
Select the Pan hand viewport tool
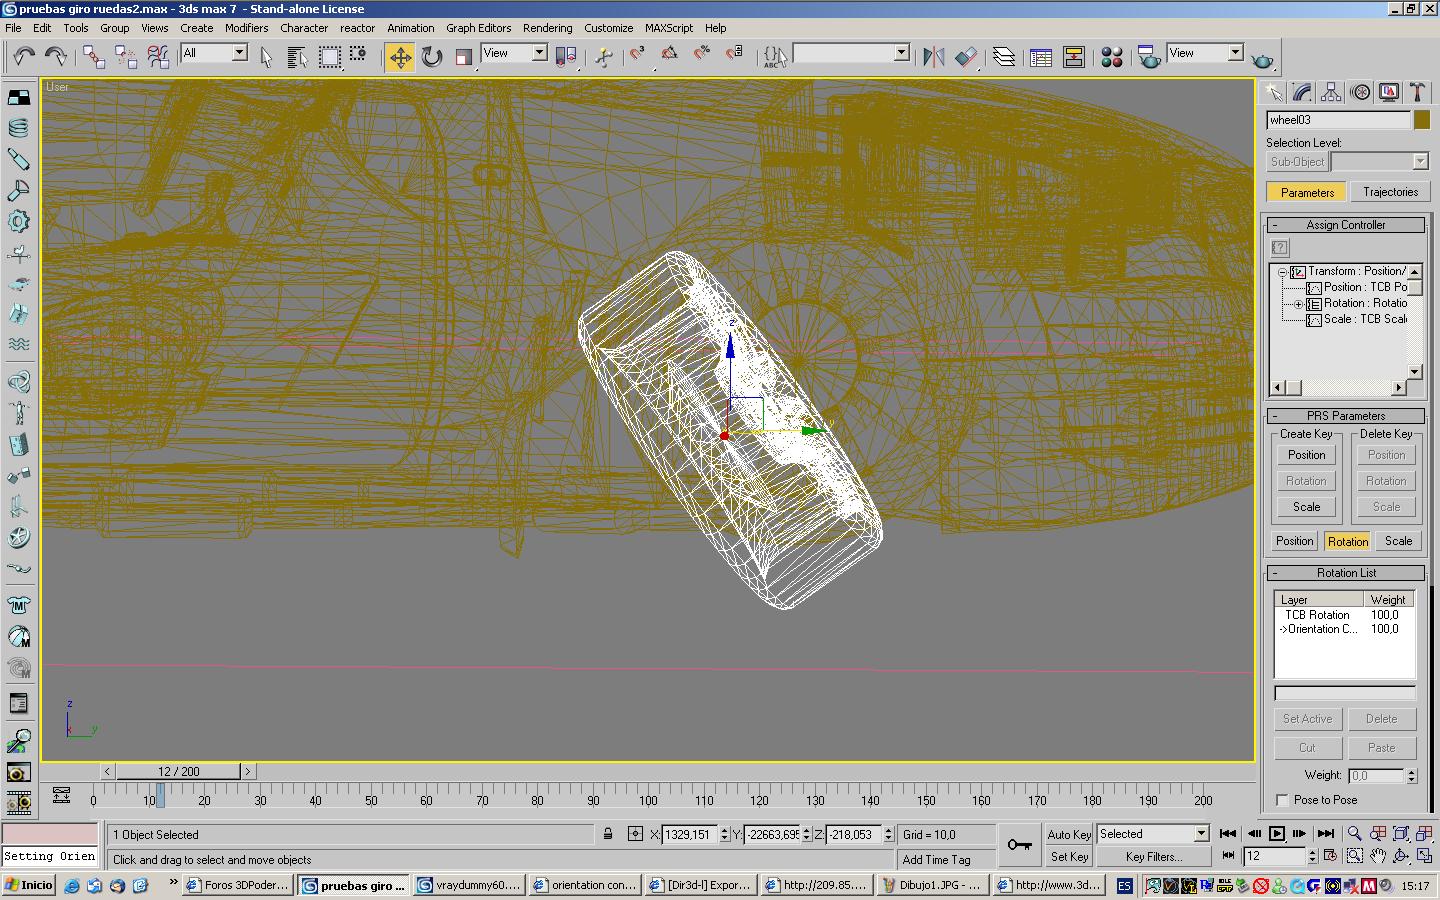(x=1378, y=856)
